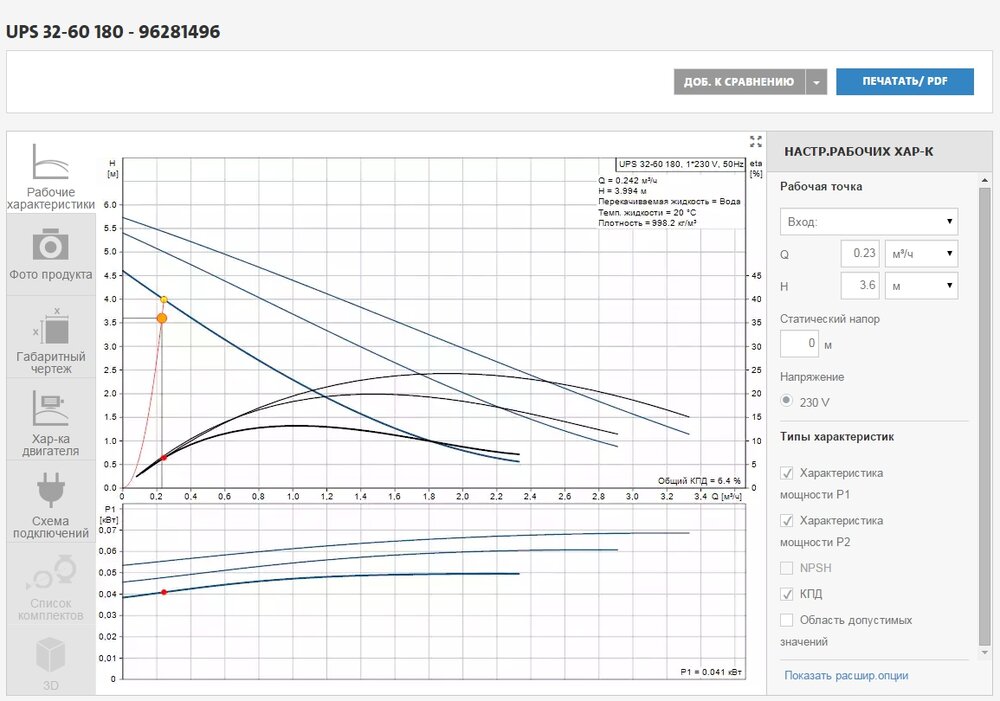Open the Фото продукта camera icon
Viewport: 1000px width, 701px height.
point(50,244)
